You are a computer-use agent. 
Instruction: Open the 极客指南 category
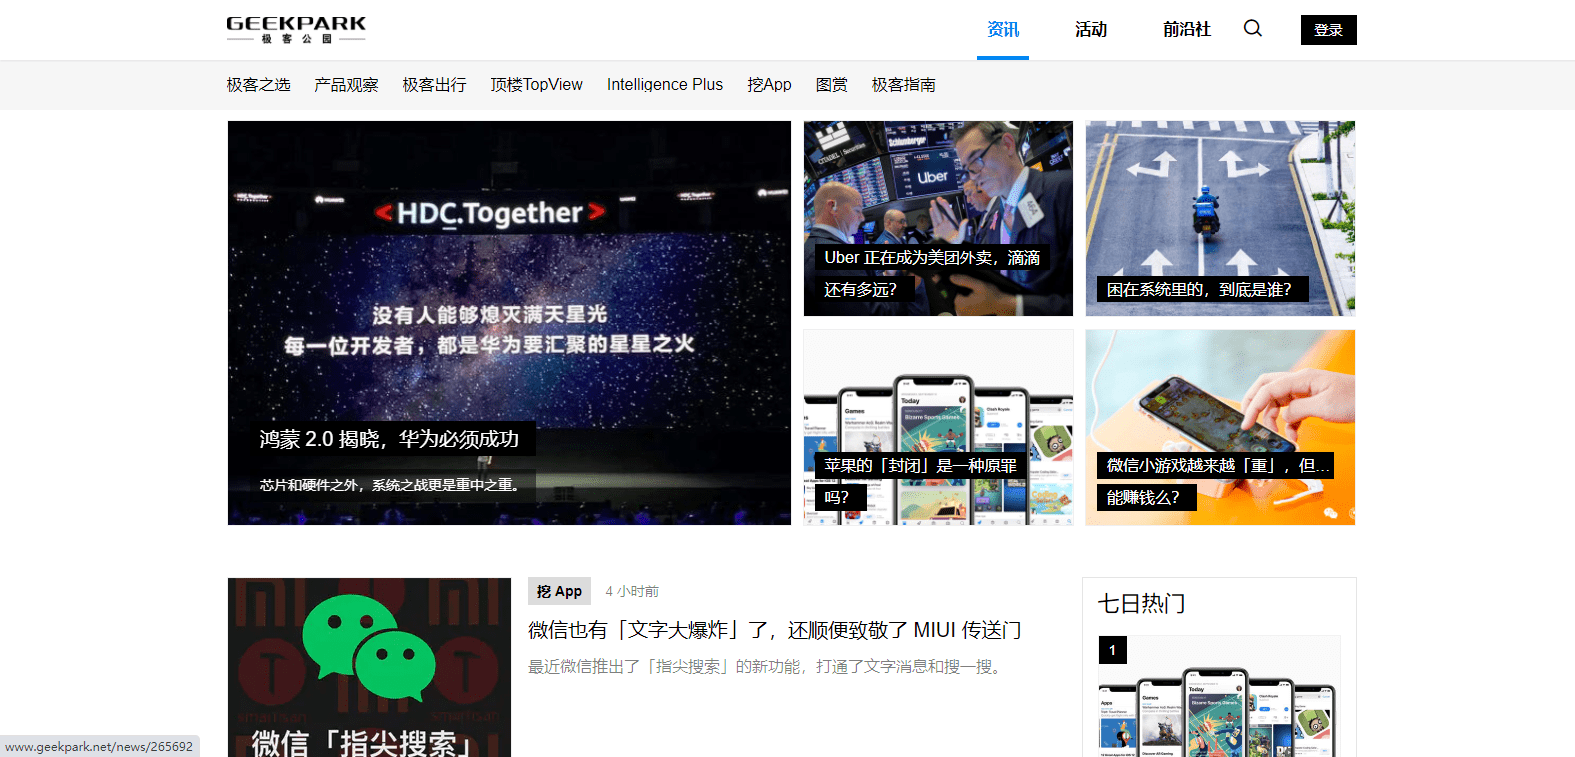tap(903, 85)
